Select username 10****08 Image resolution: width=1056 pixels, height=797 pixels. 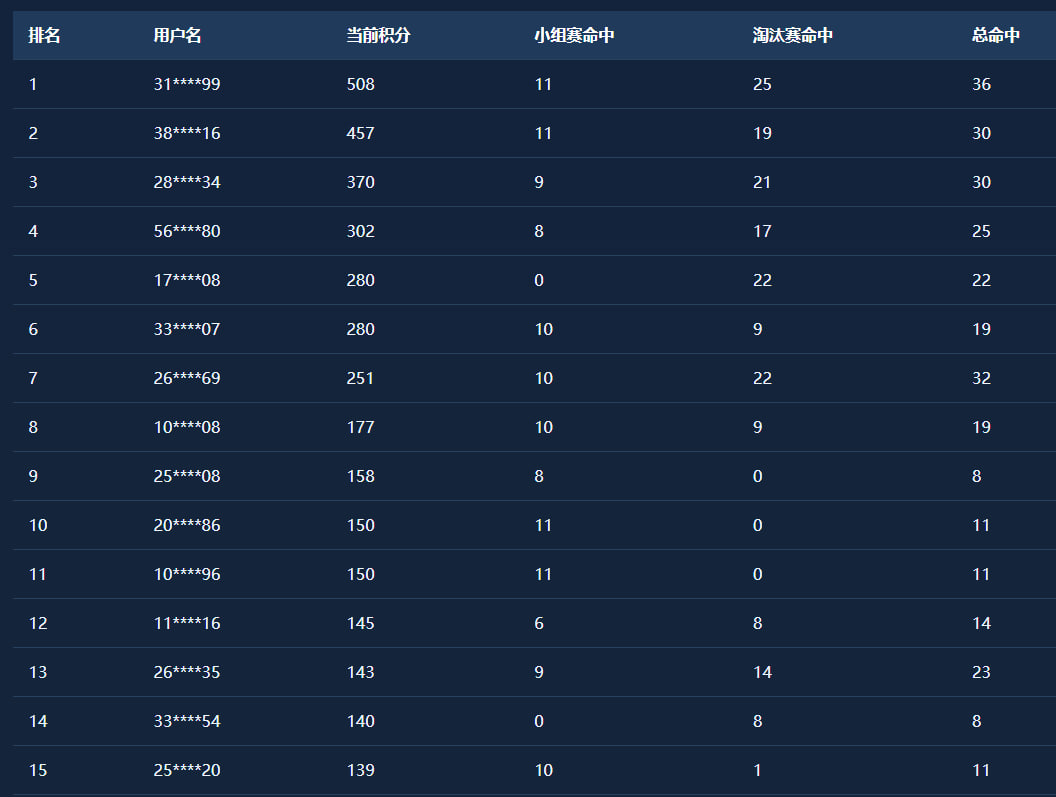pyautogui.click(x=187, y=427)
